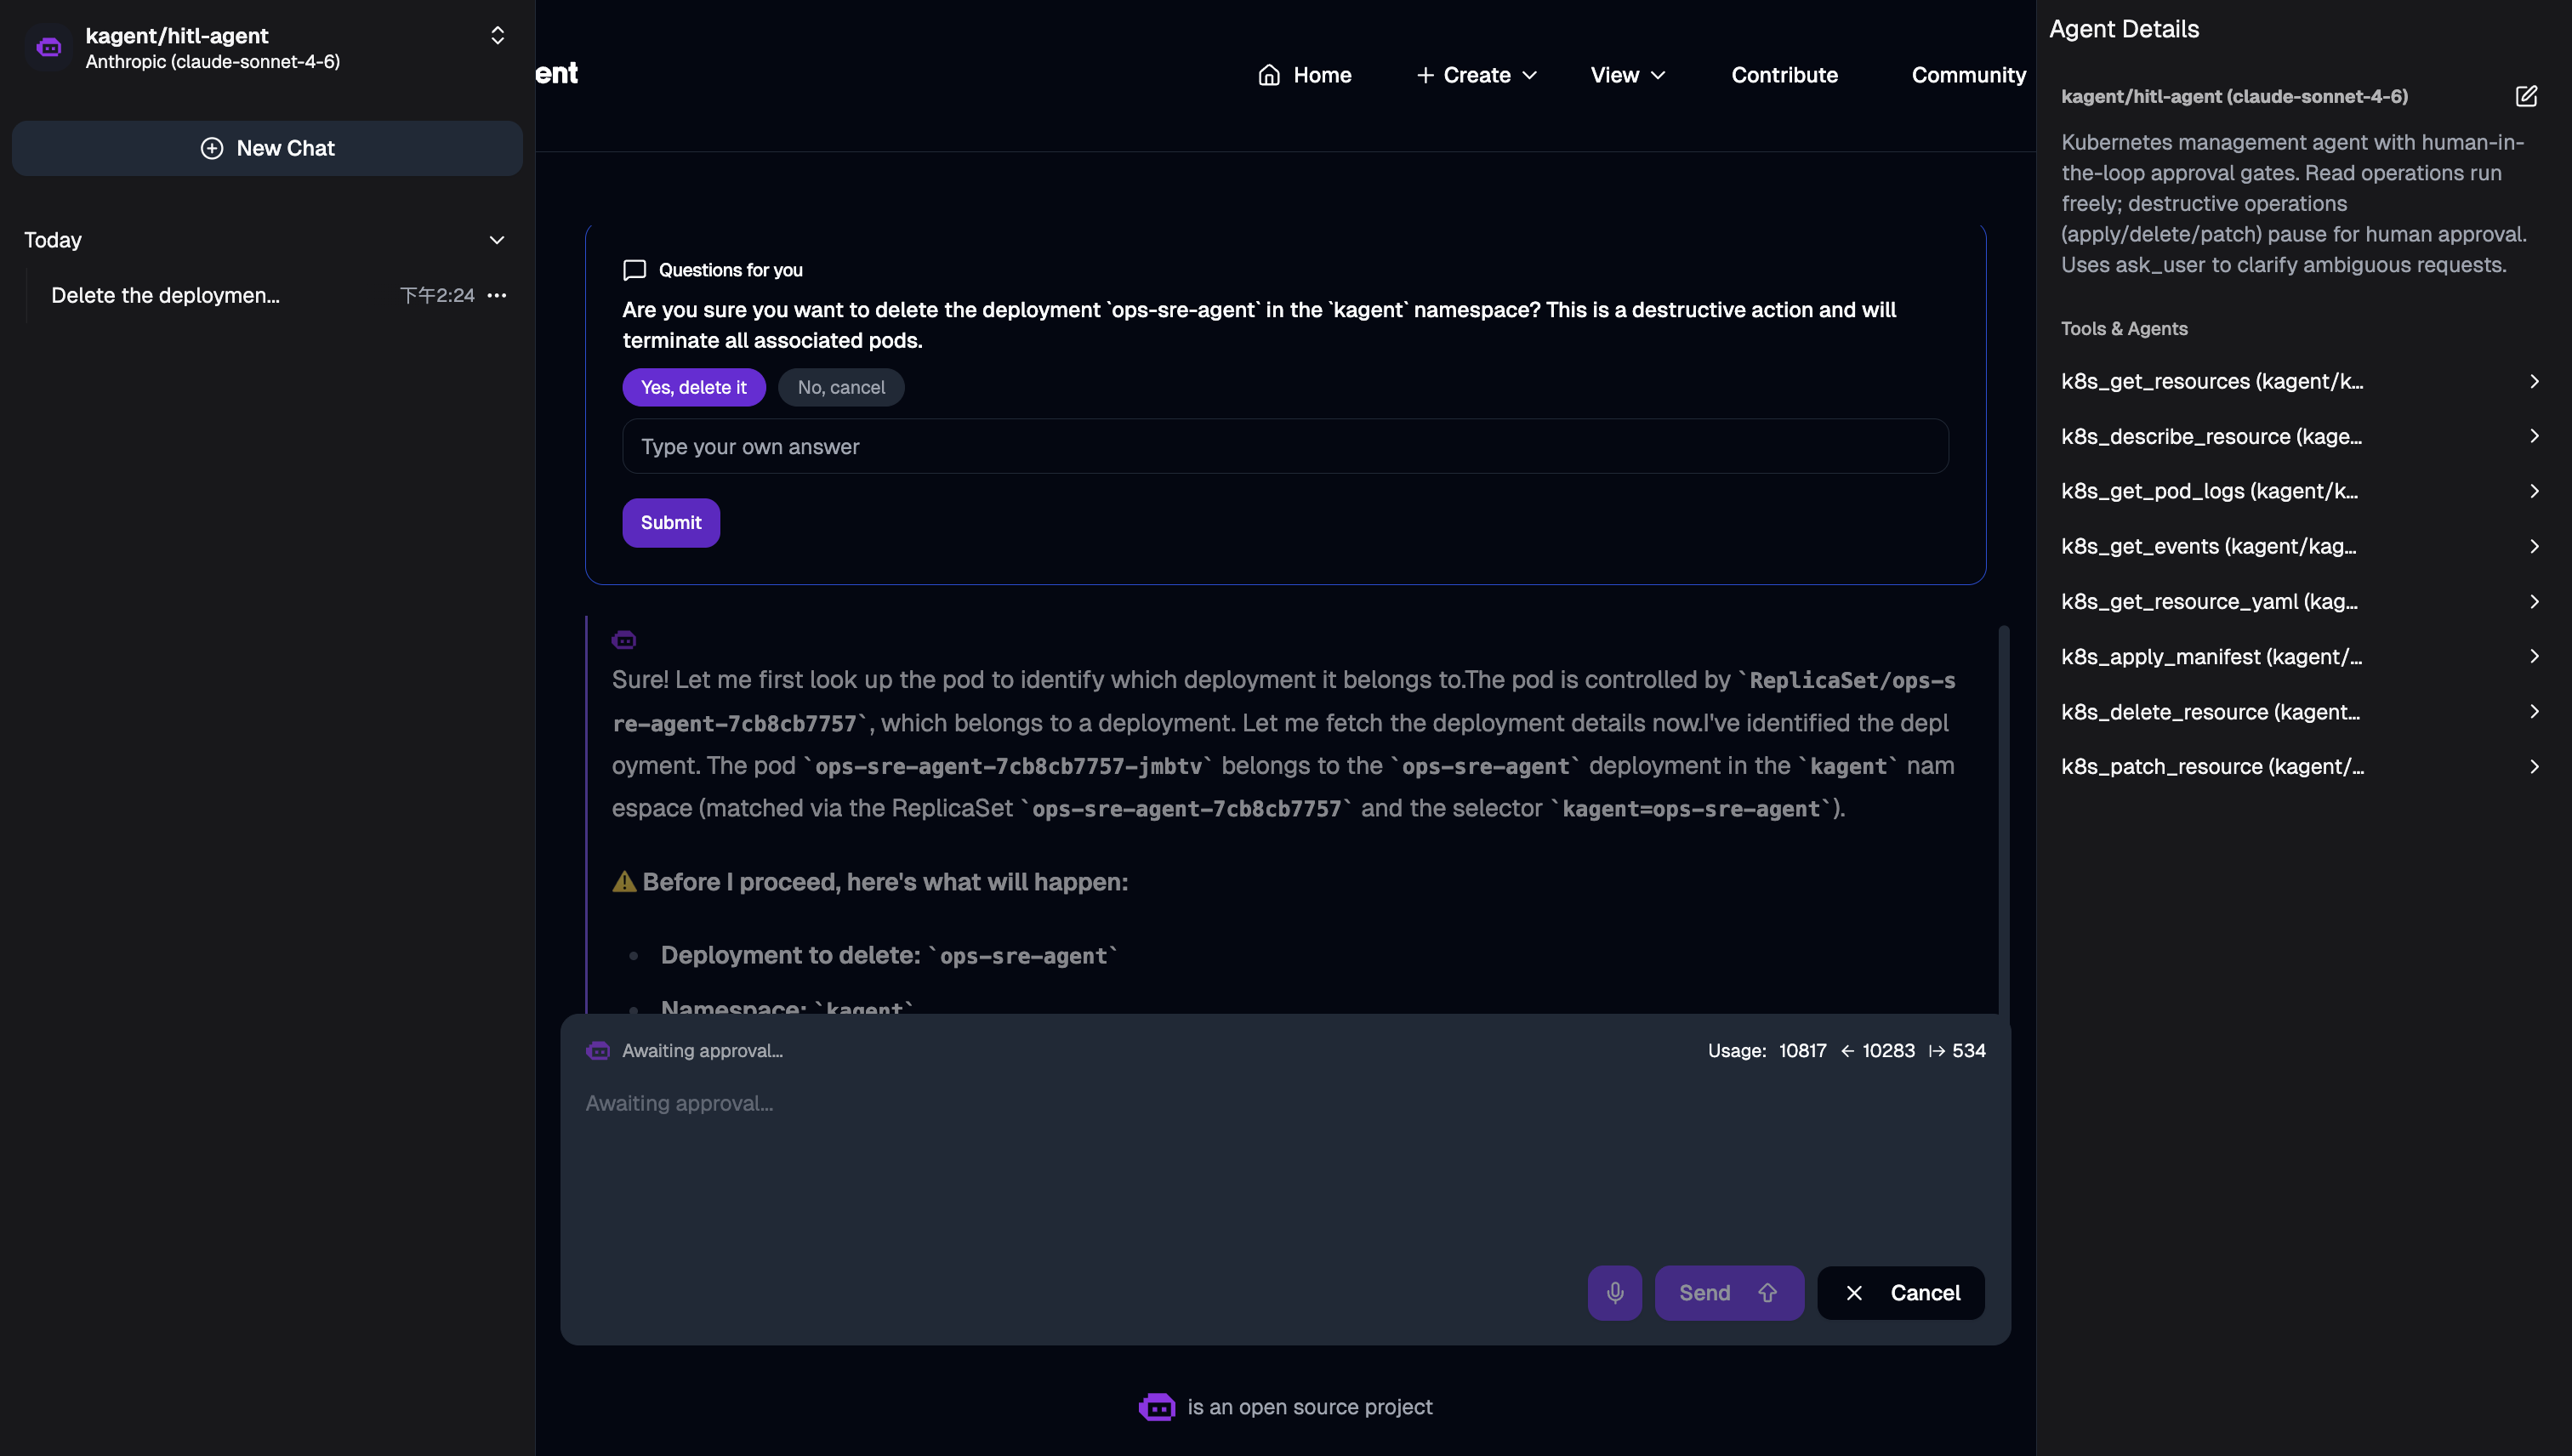Open the View dropdown menu
The width and height of the screenshot is (2572, 1456).
(1628, 75)
